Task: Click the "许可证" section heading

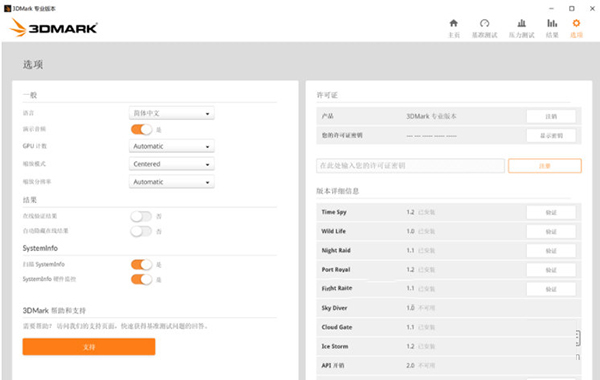Action: point(327,95)
